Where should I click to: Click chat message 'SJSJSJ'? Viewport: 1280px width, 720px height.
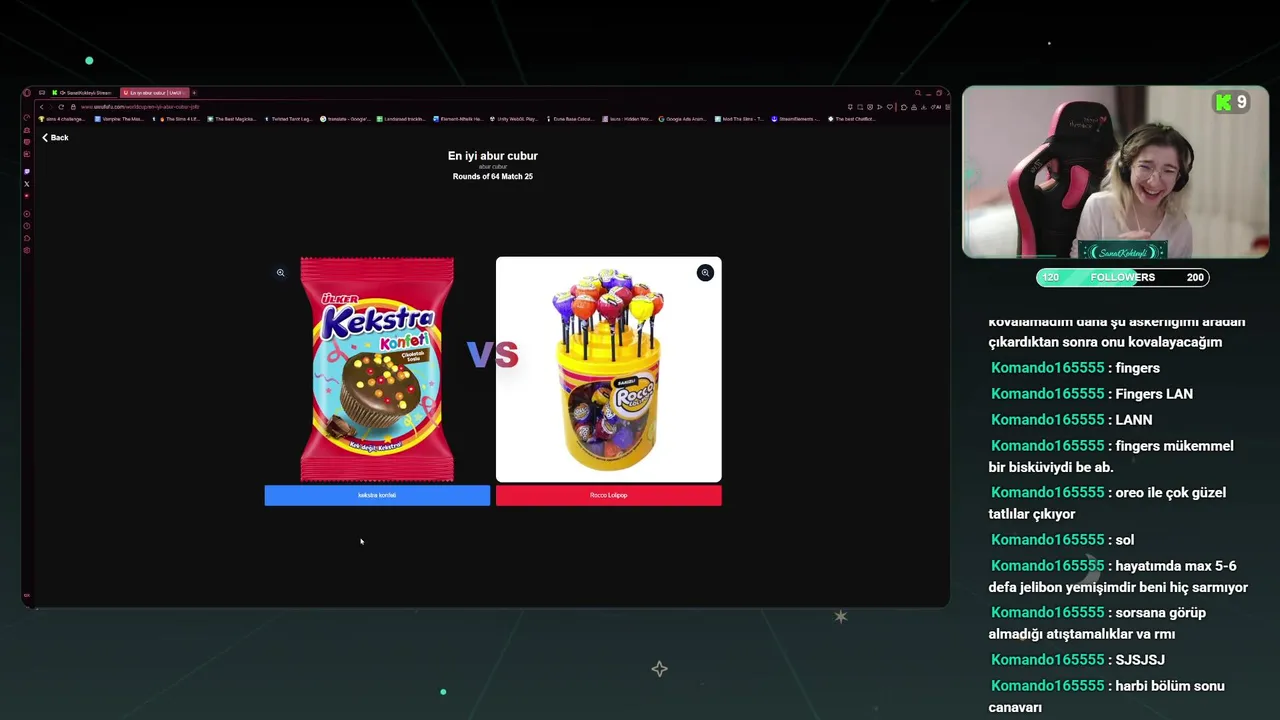tap(1140, 660)
